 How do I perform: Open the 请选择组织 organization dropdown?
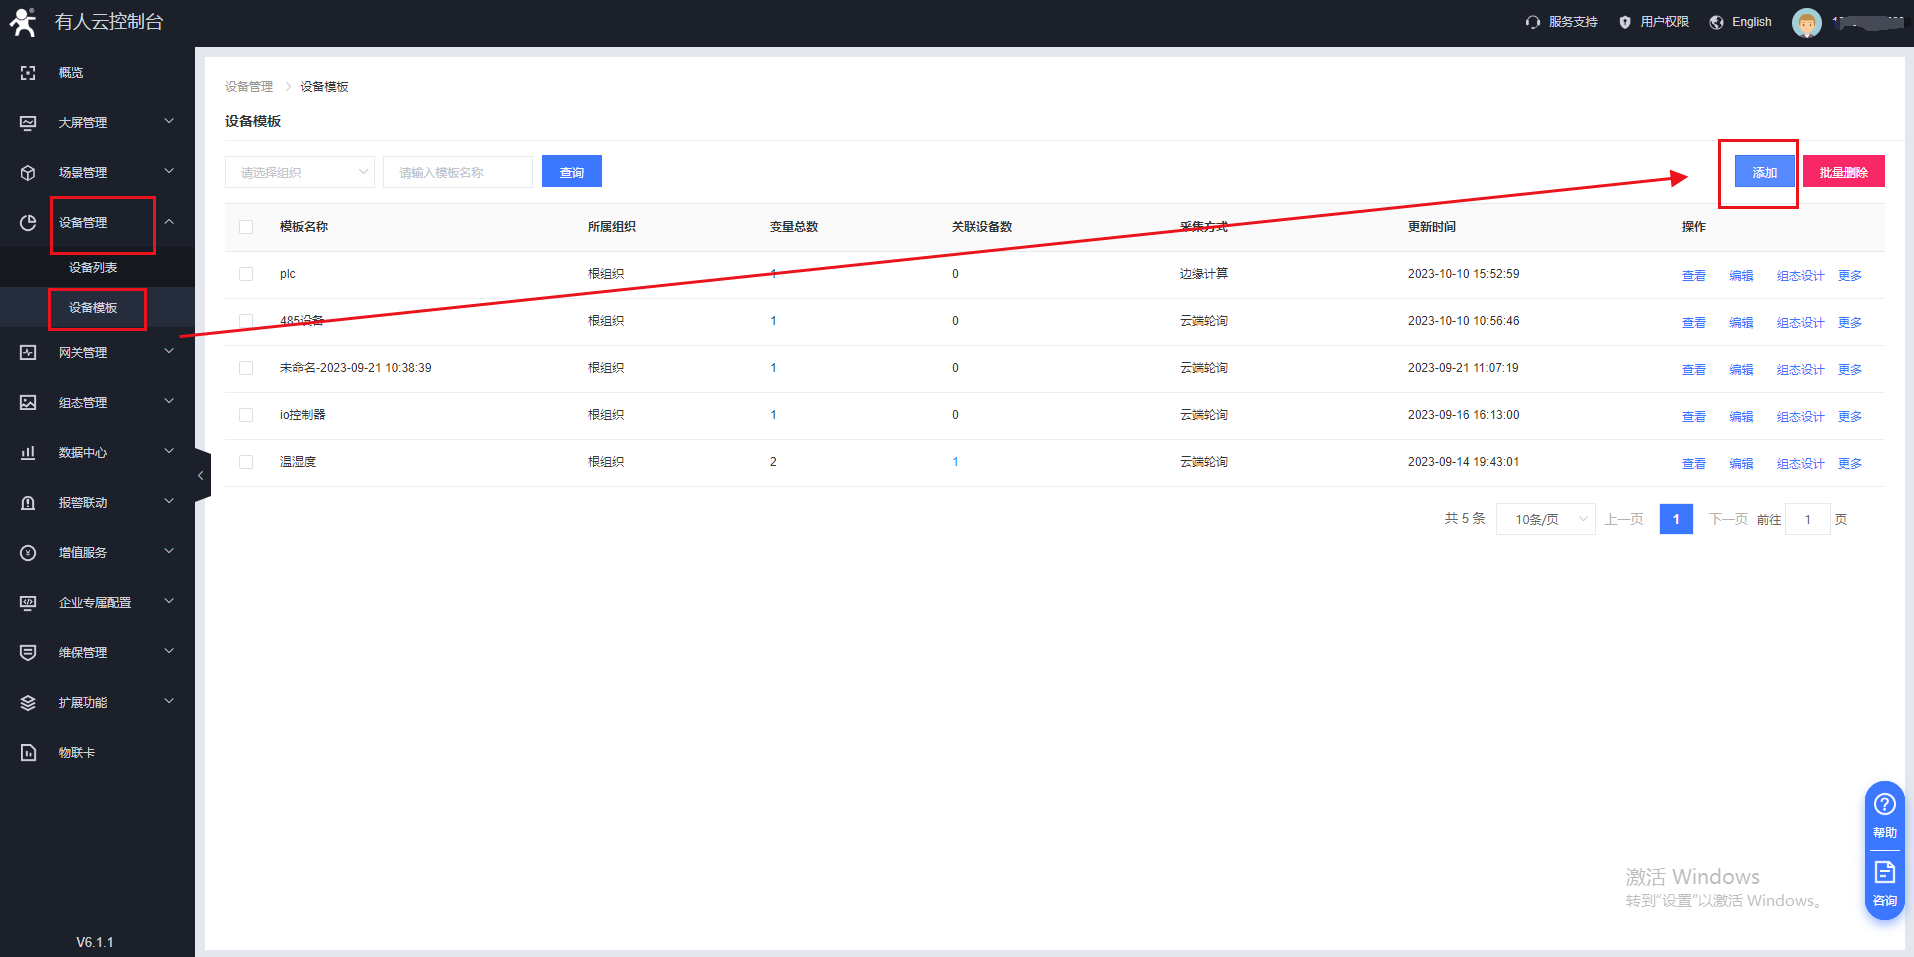tap(300, 172)
